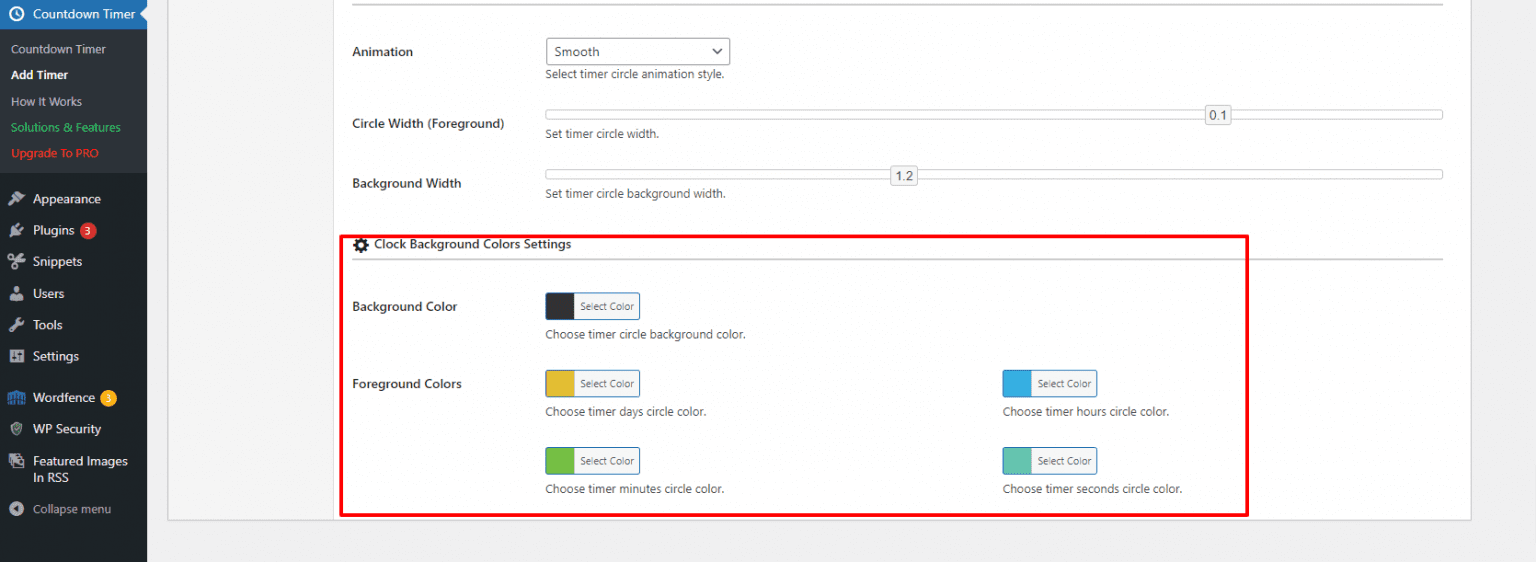Click the 'Background Width' label
Viewport: 1536px width, 562px height.
click(407, 184)
